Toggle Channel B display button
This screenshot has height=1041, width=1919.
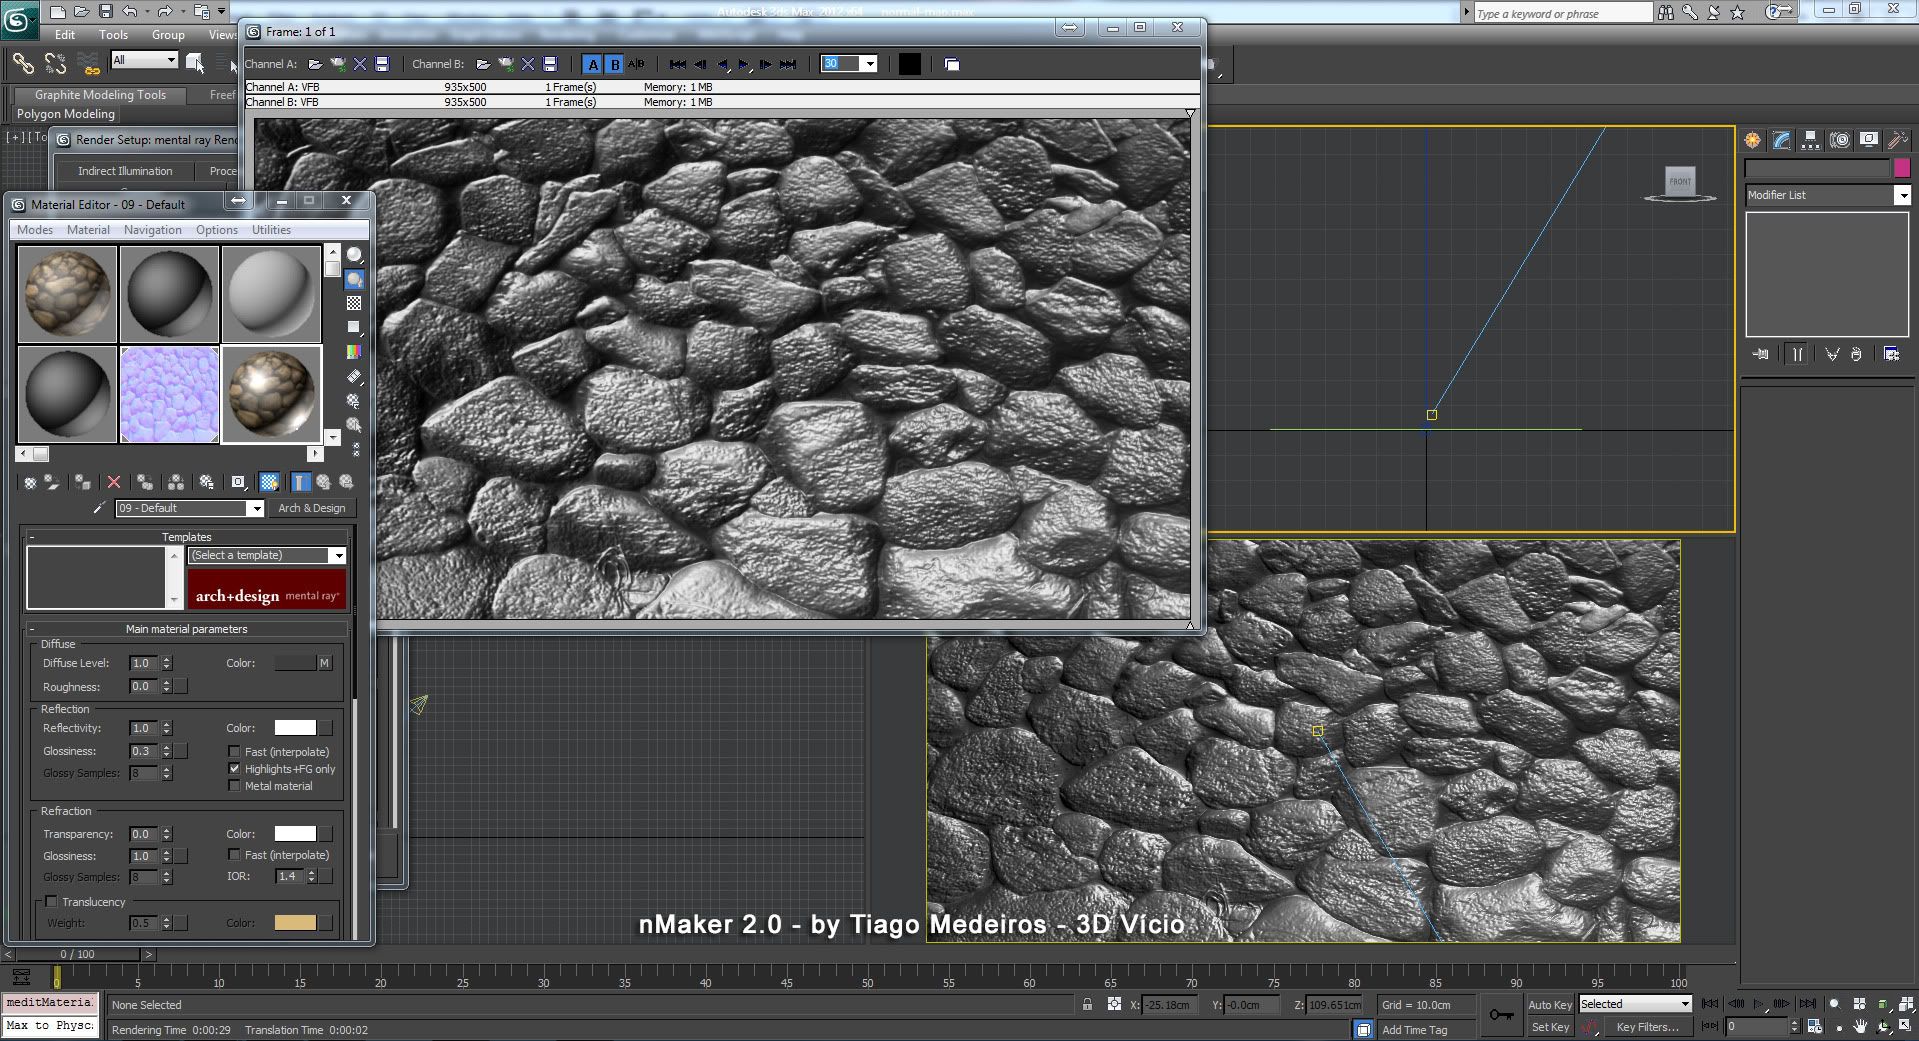click(x=615, y=64)
